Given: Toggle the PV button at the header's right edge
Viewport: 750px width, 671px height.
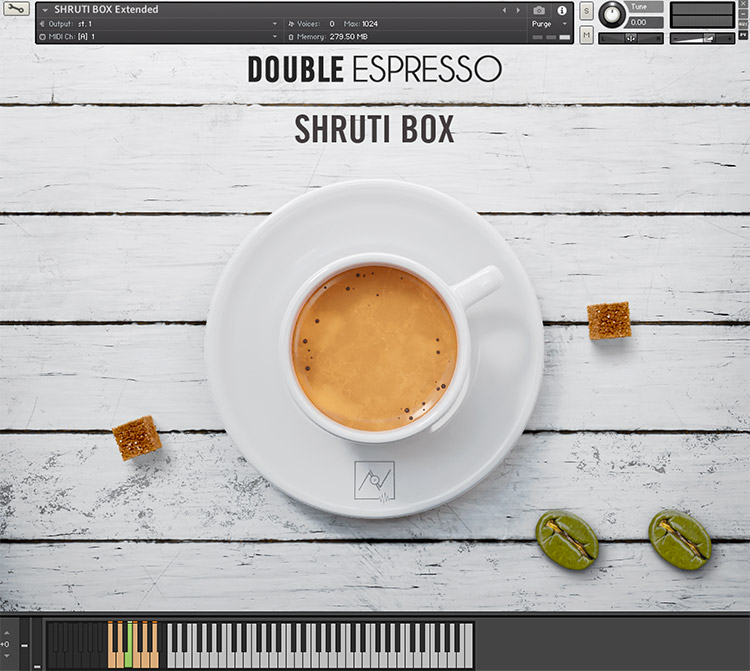Looking at the screenshot, I should (743, 35).
